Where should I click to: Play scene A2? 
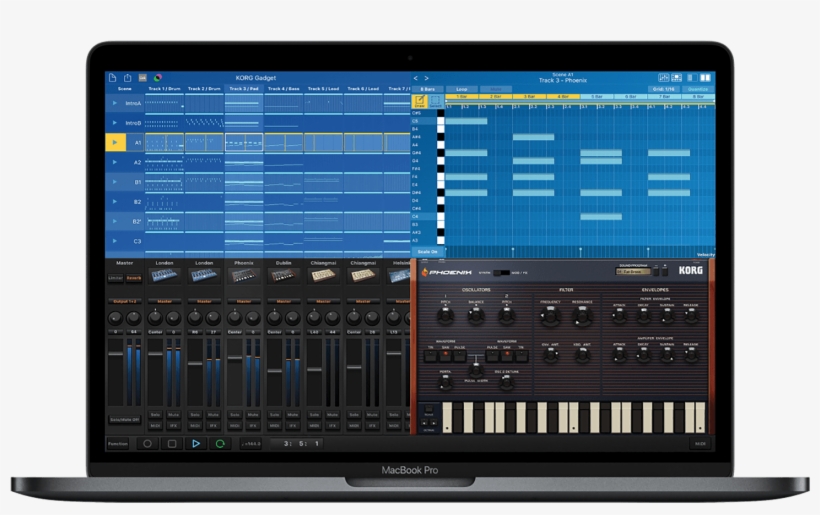[x=115, y=162]
